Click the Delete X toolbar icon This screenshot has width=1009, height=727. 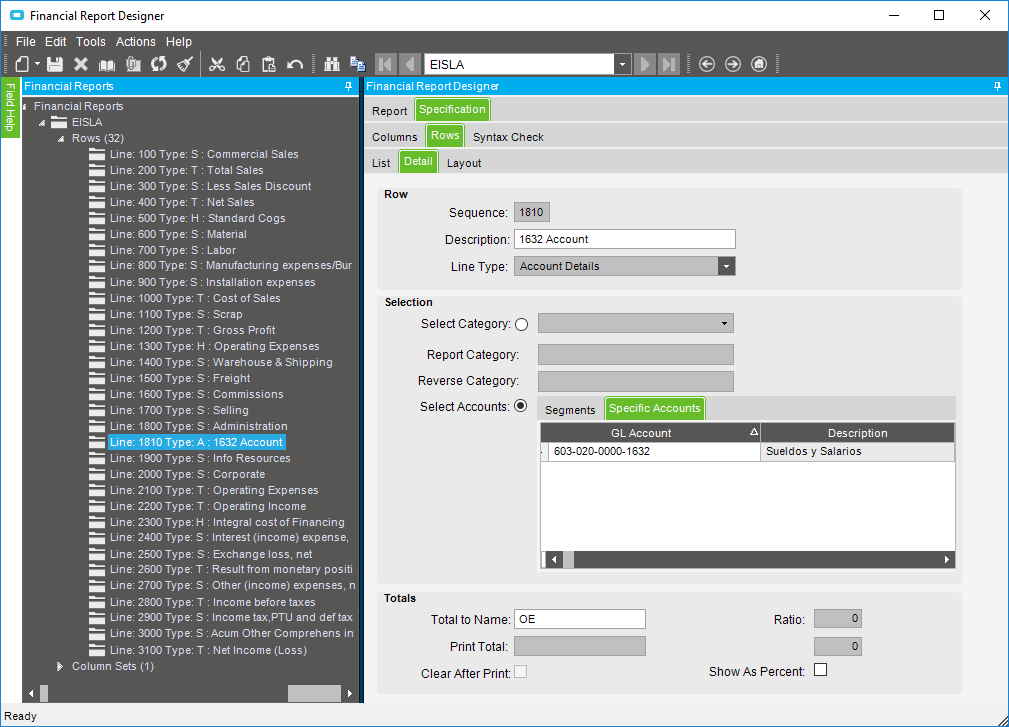click(81, 64)
